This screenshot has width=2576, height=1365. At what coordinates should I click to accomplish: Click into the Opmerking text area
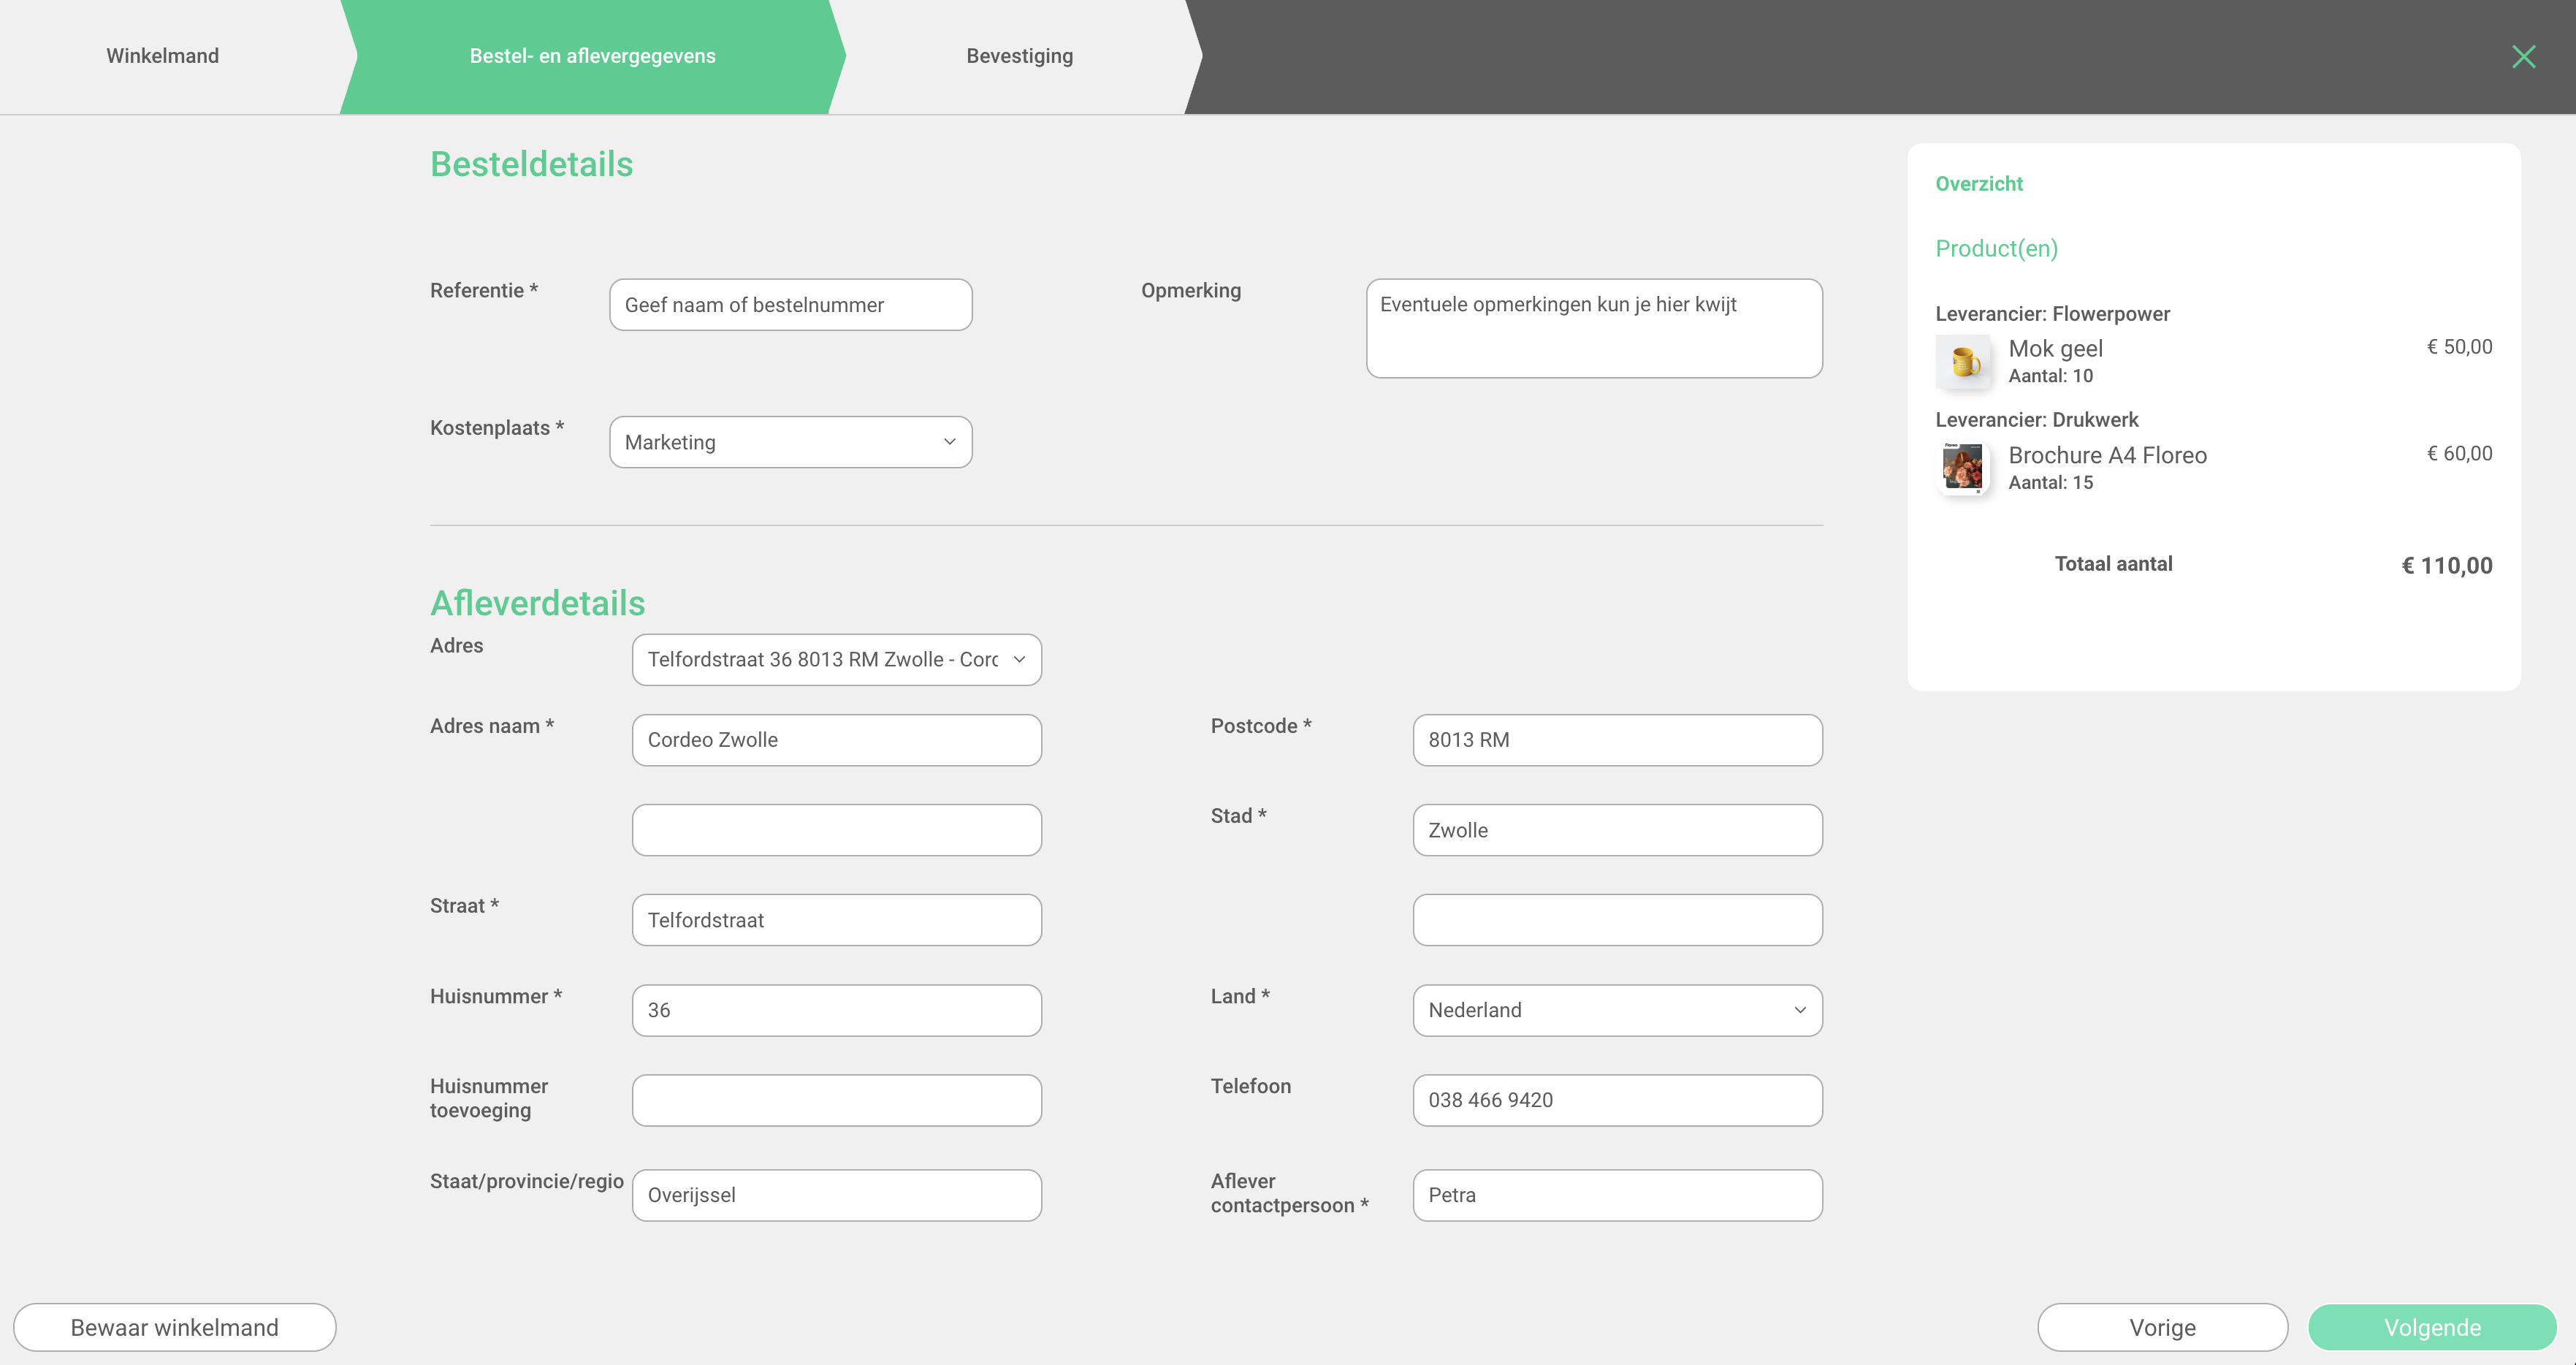(1594, 328)
